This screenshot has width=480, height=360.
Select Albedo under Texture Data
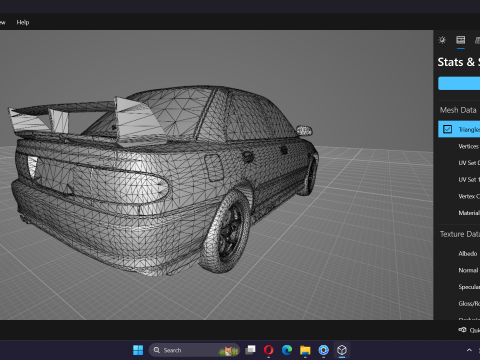468,254
